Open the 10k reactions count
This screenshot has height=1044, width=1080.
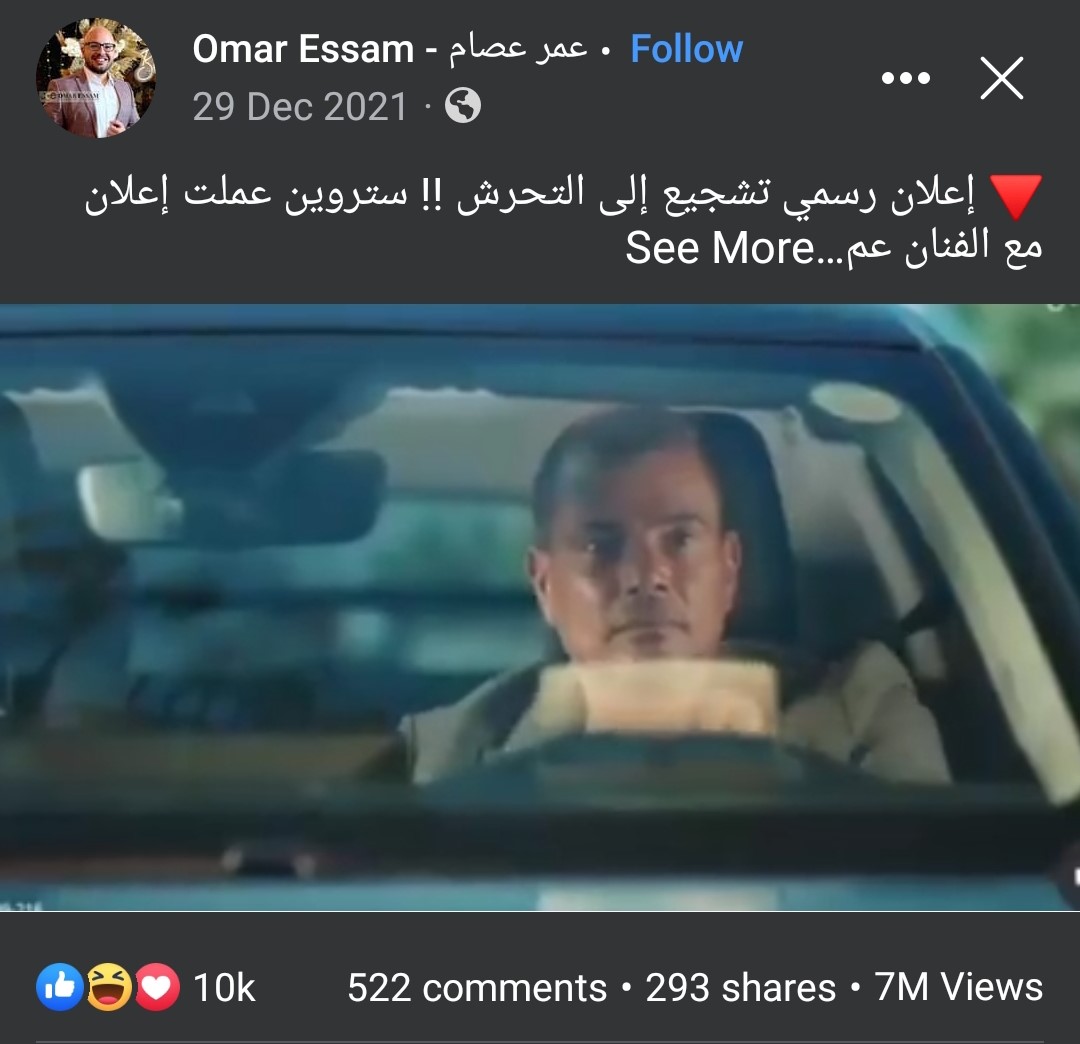pyautogui.click(x=225, y=988)
